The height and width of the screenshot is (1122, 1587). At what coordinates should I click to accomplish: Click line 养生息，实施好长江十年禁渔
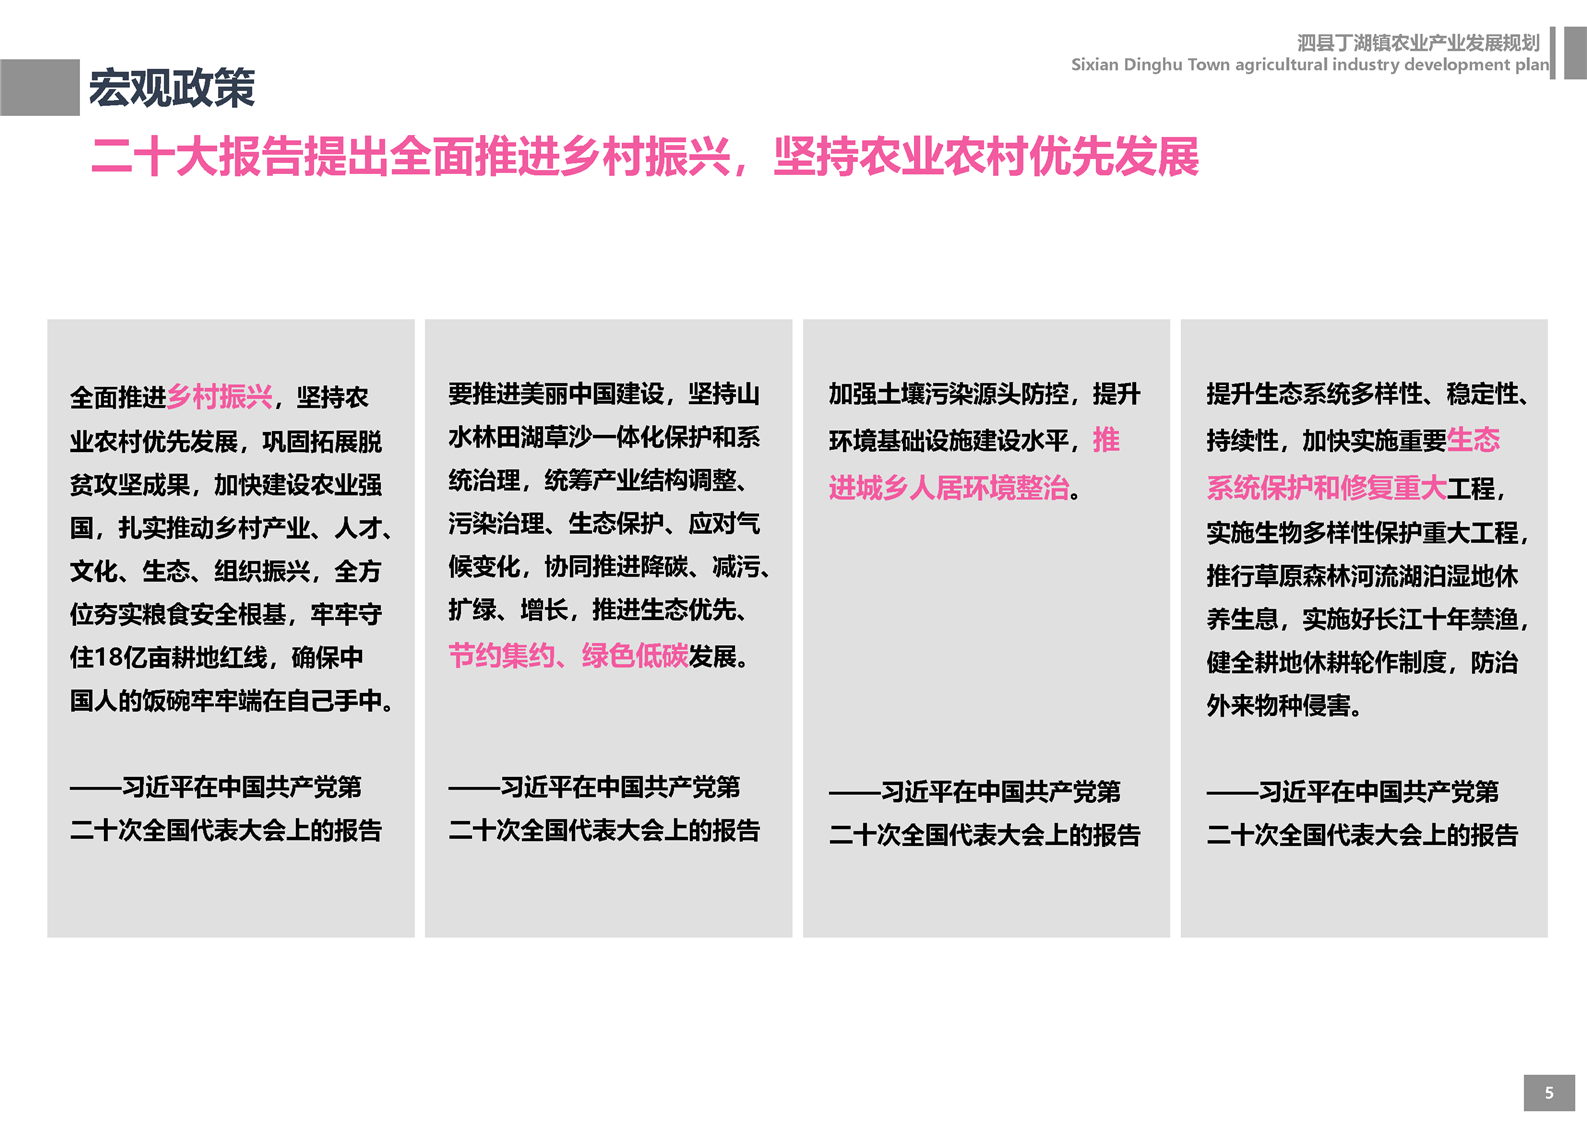click(1367, 620)
